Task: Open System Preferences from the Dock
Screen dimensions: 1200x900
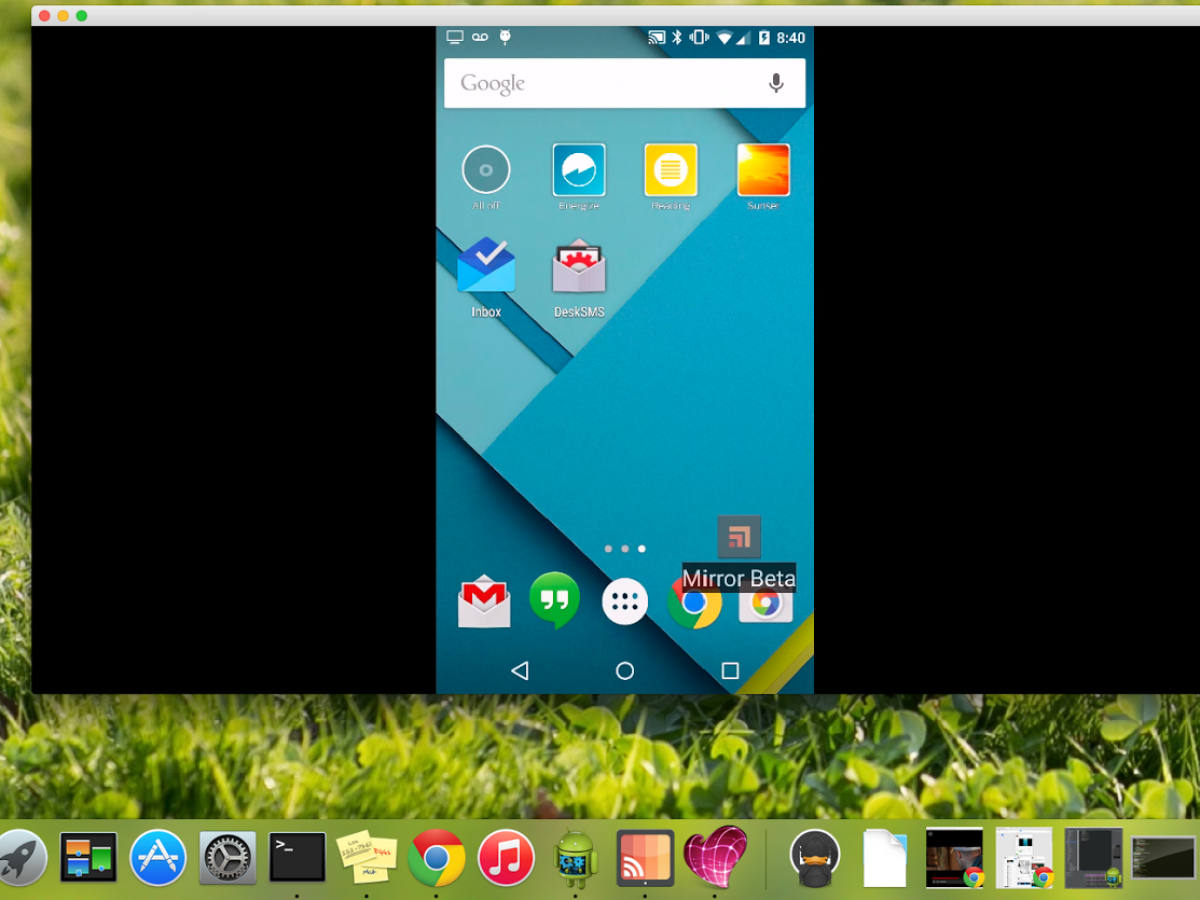Action: 228,858
